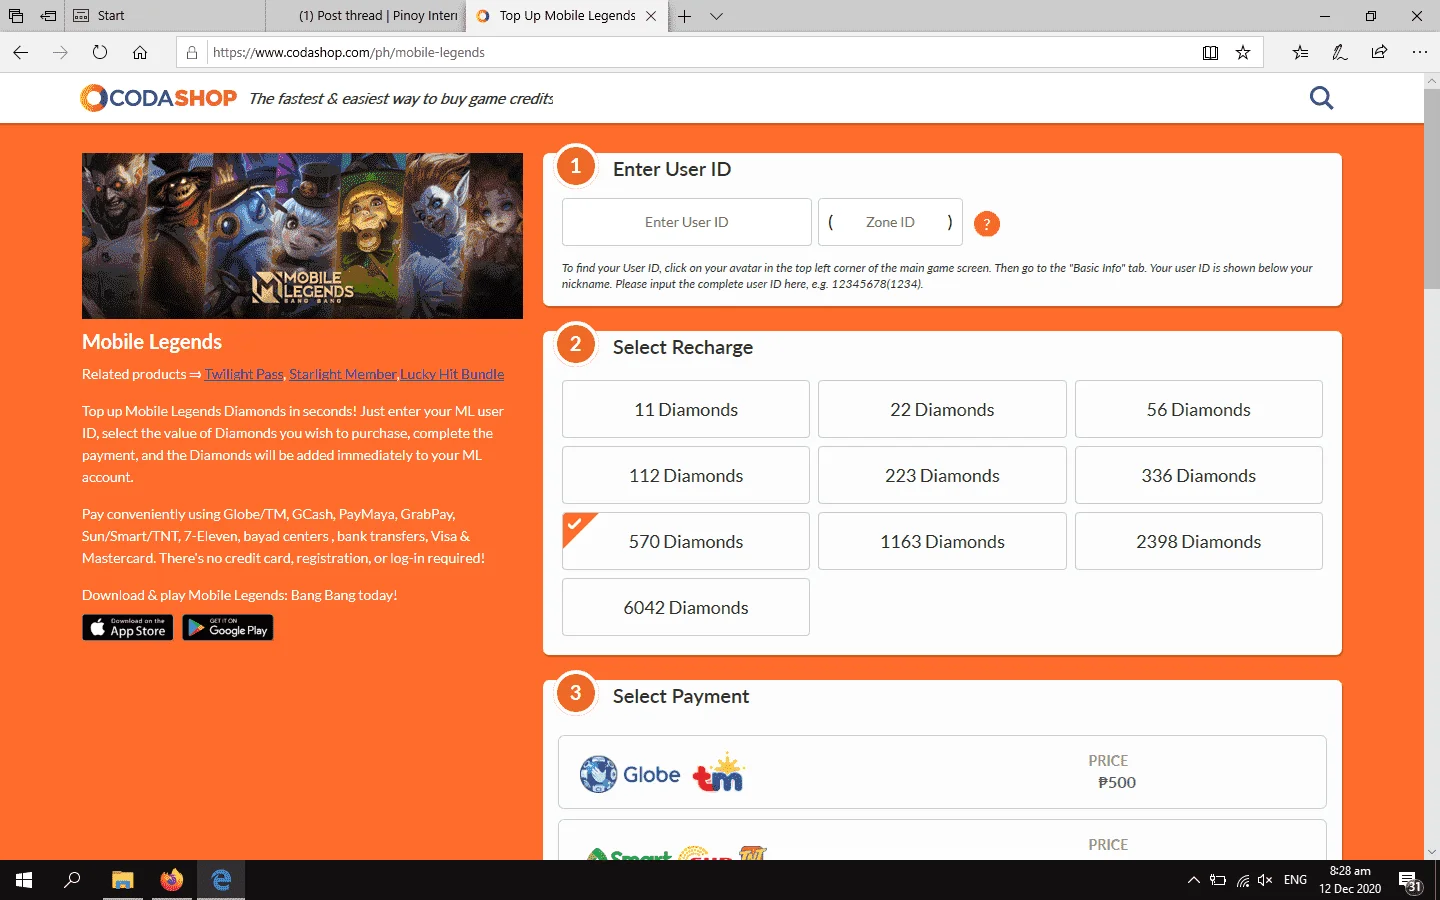
Task: Click the Share page icon
Action: pyautogui.click(x=1380, y=52)
